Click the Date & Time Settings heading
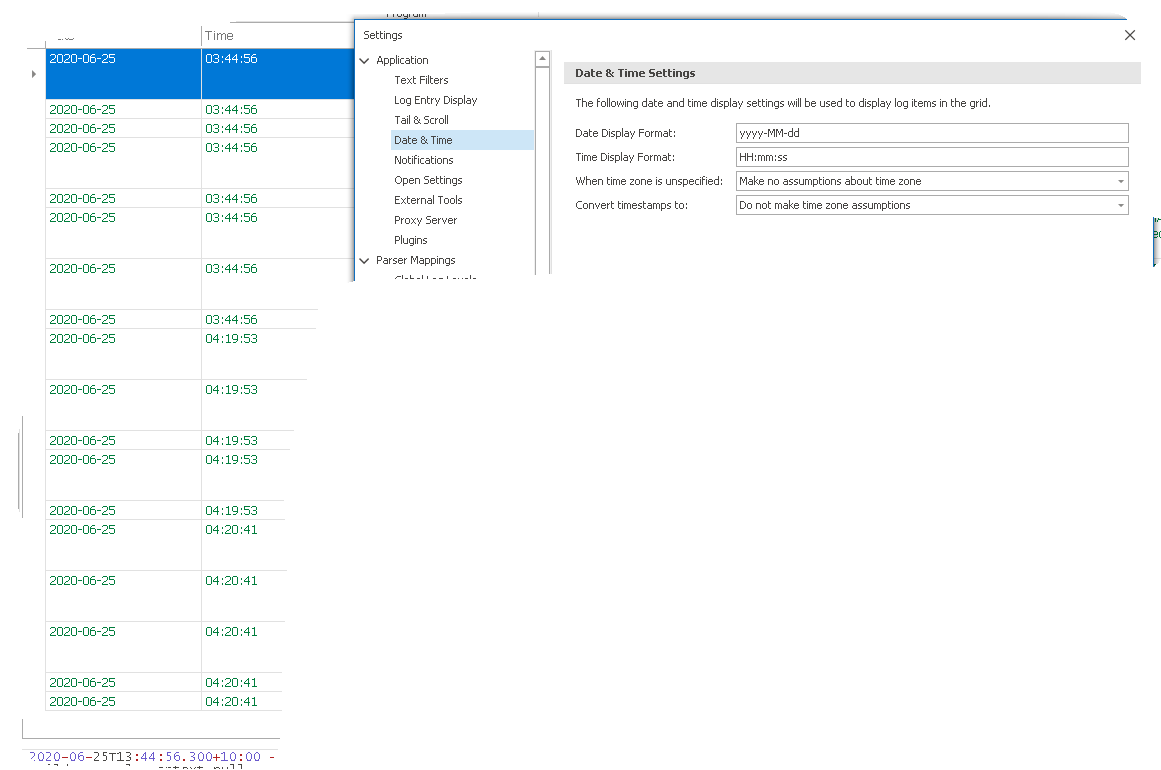Image resolution: width=1161 pixels, height=770 pixels. coord(635,73)
